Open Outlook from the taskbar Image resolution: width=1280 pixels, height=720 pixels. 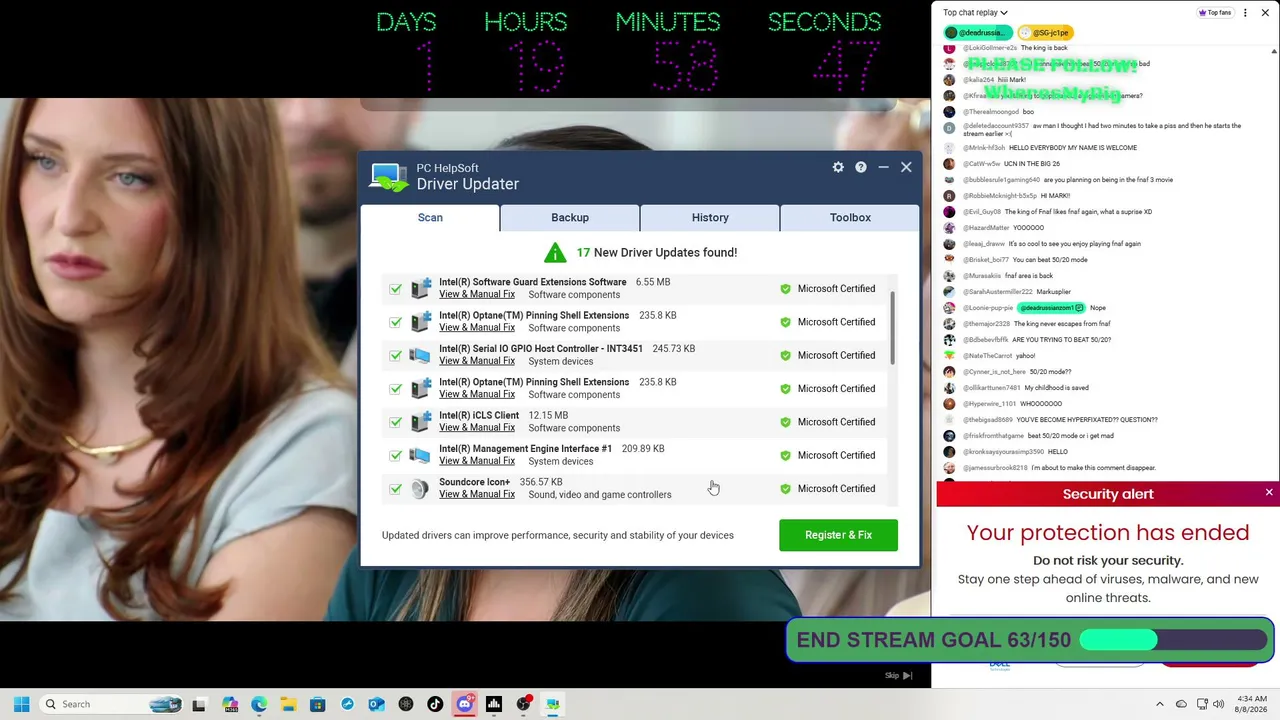point(376,704)
